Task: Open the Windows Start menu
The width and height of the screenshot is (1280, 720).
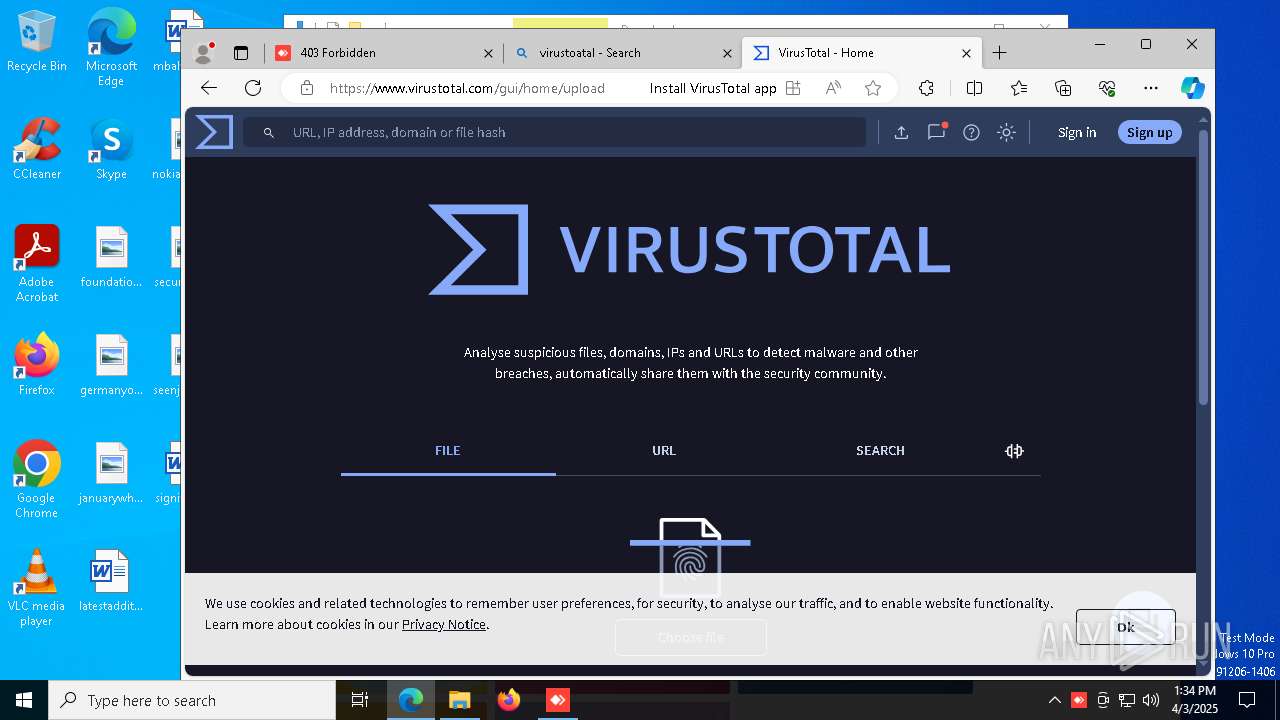Action: [x=24, y=700]
